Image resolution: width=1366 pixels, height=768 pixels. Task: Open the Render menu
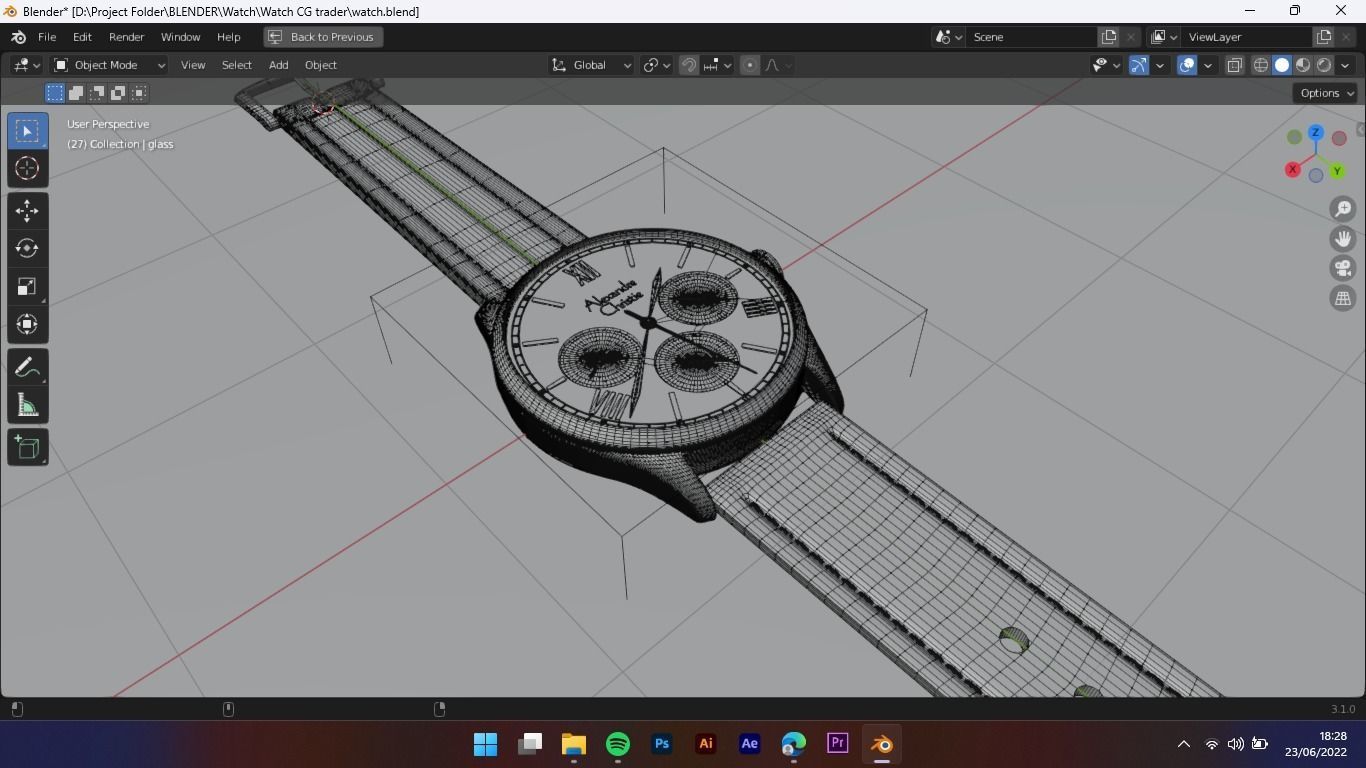[126, 37]
